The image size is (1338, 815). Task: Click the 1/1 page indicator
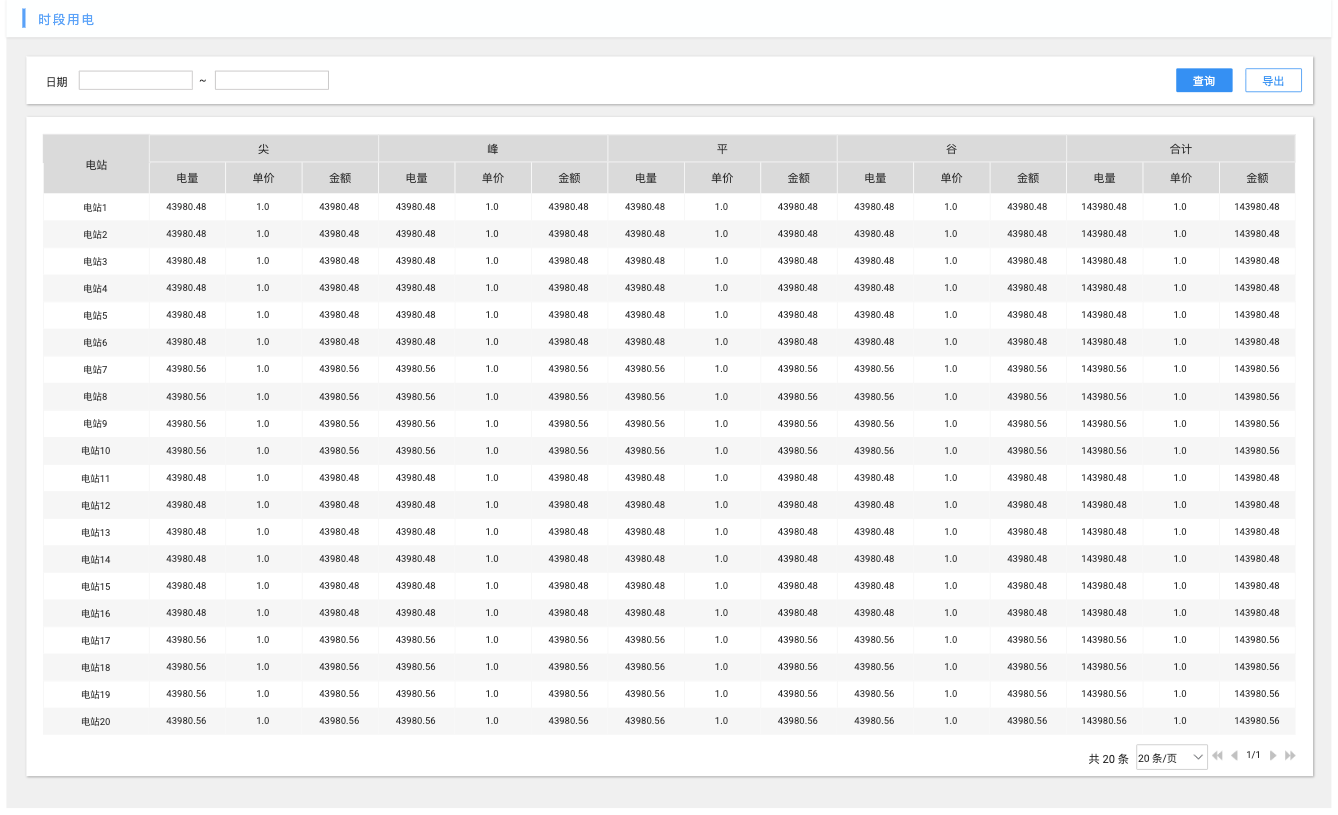pyautogui.click(x=1253, y=755)
